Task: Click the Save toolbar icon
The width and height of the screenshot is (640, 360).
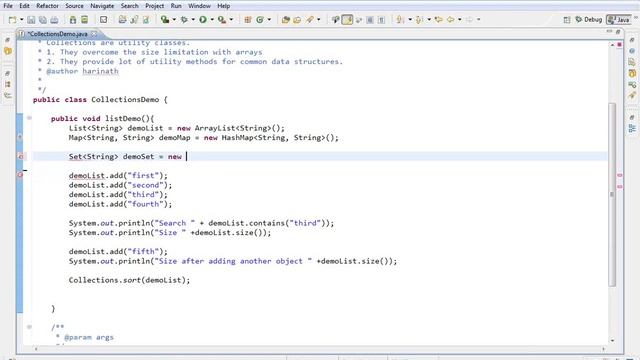Action: [31, 20]
